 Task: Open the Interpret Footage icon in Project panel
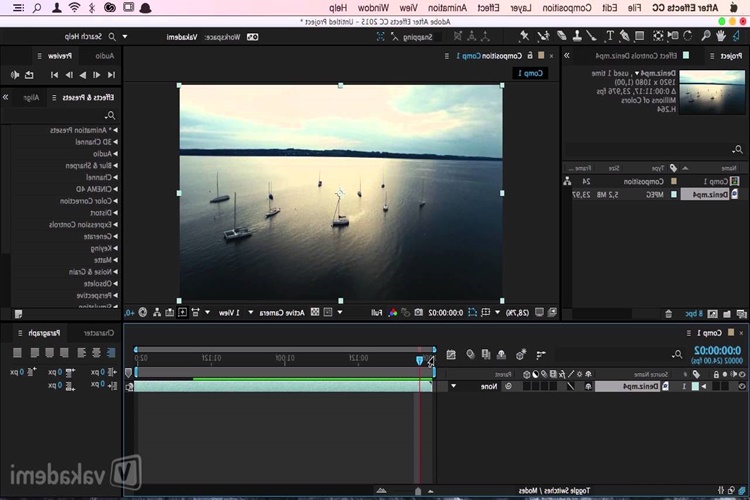(x=742, y=314)
